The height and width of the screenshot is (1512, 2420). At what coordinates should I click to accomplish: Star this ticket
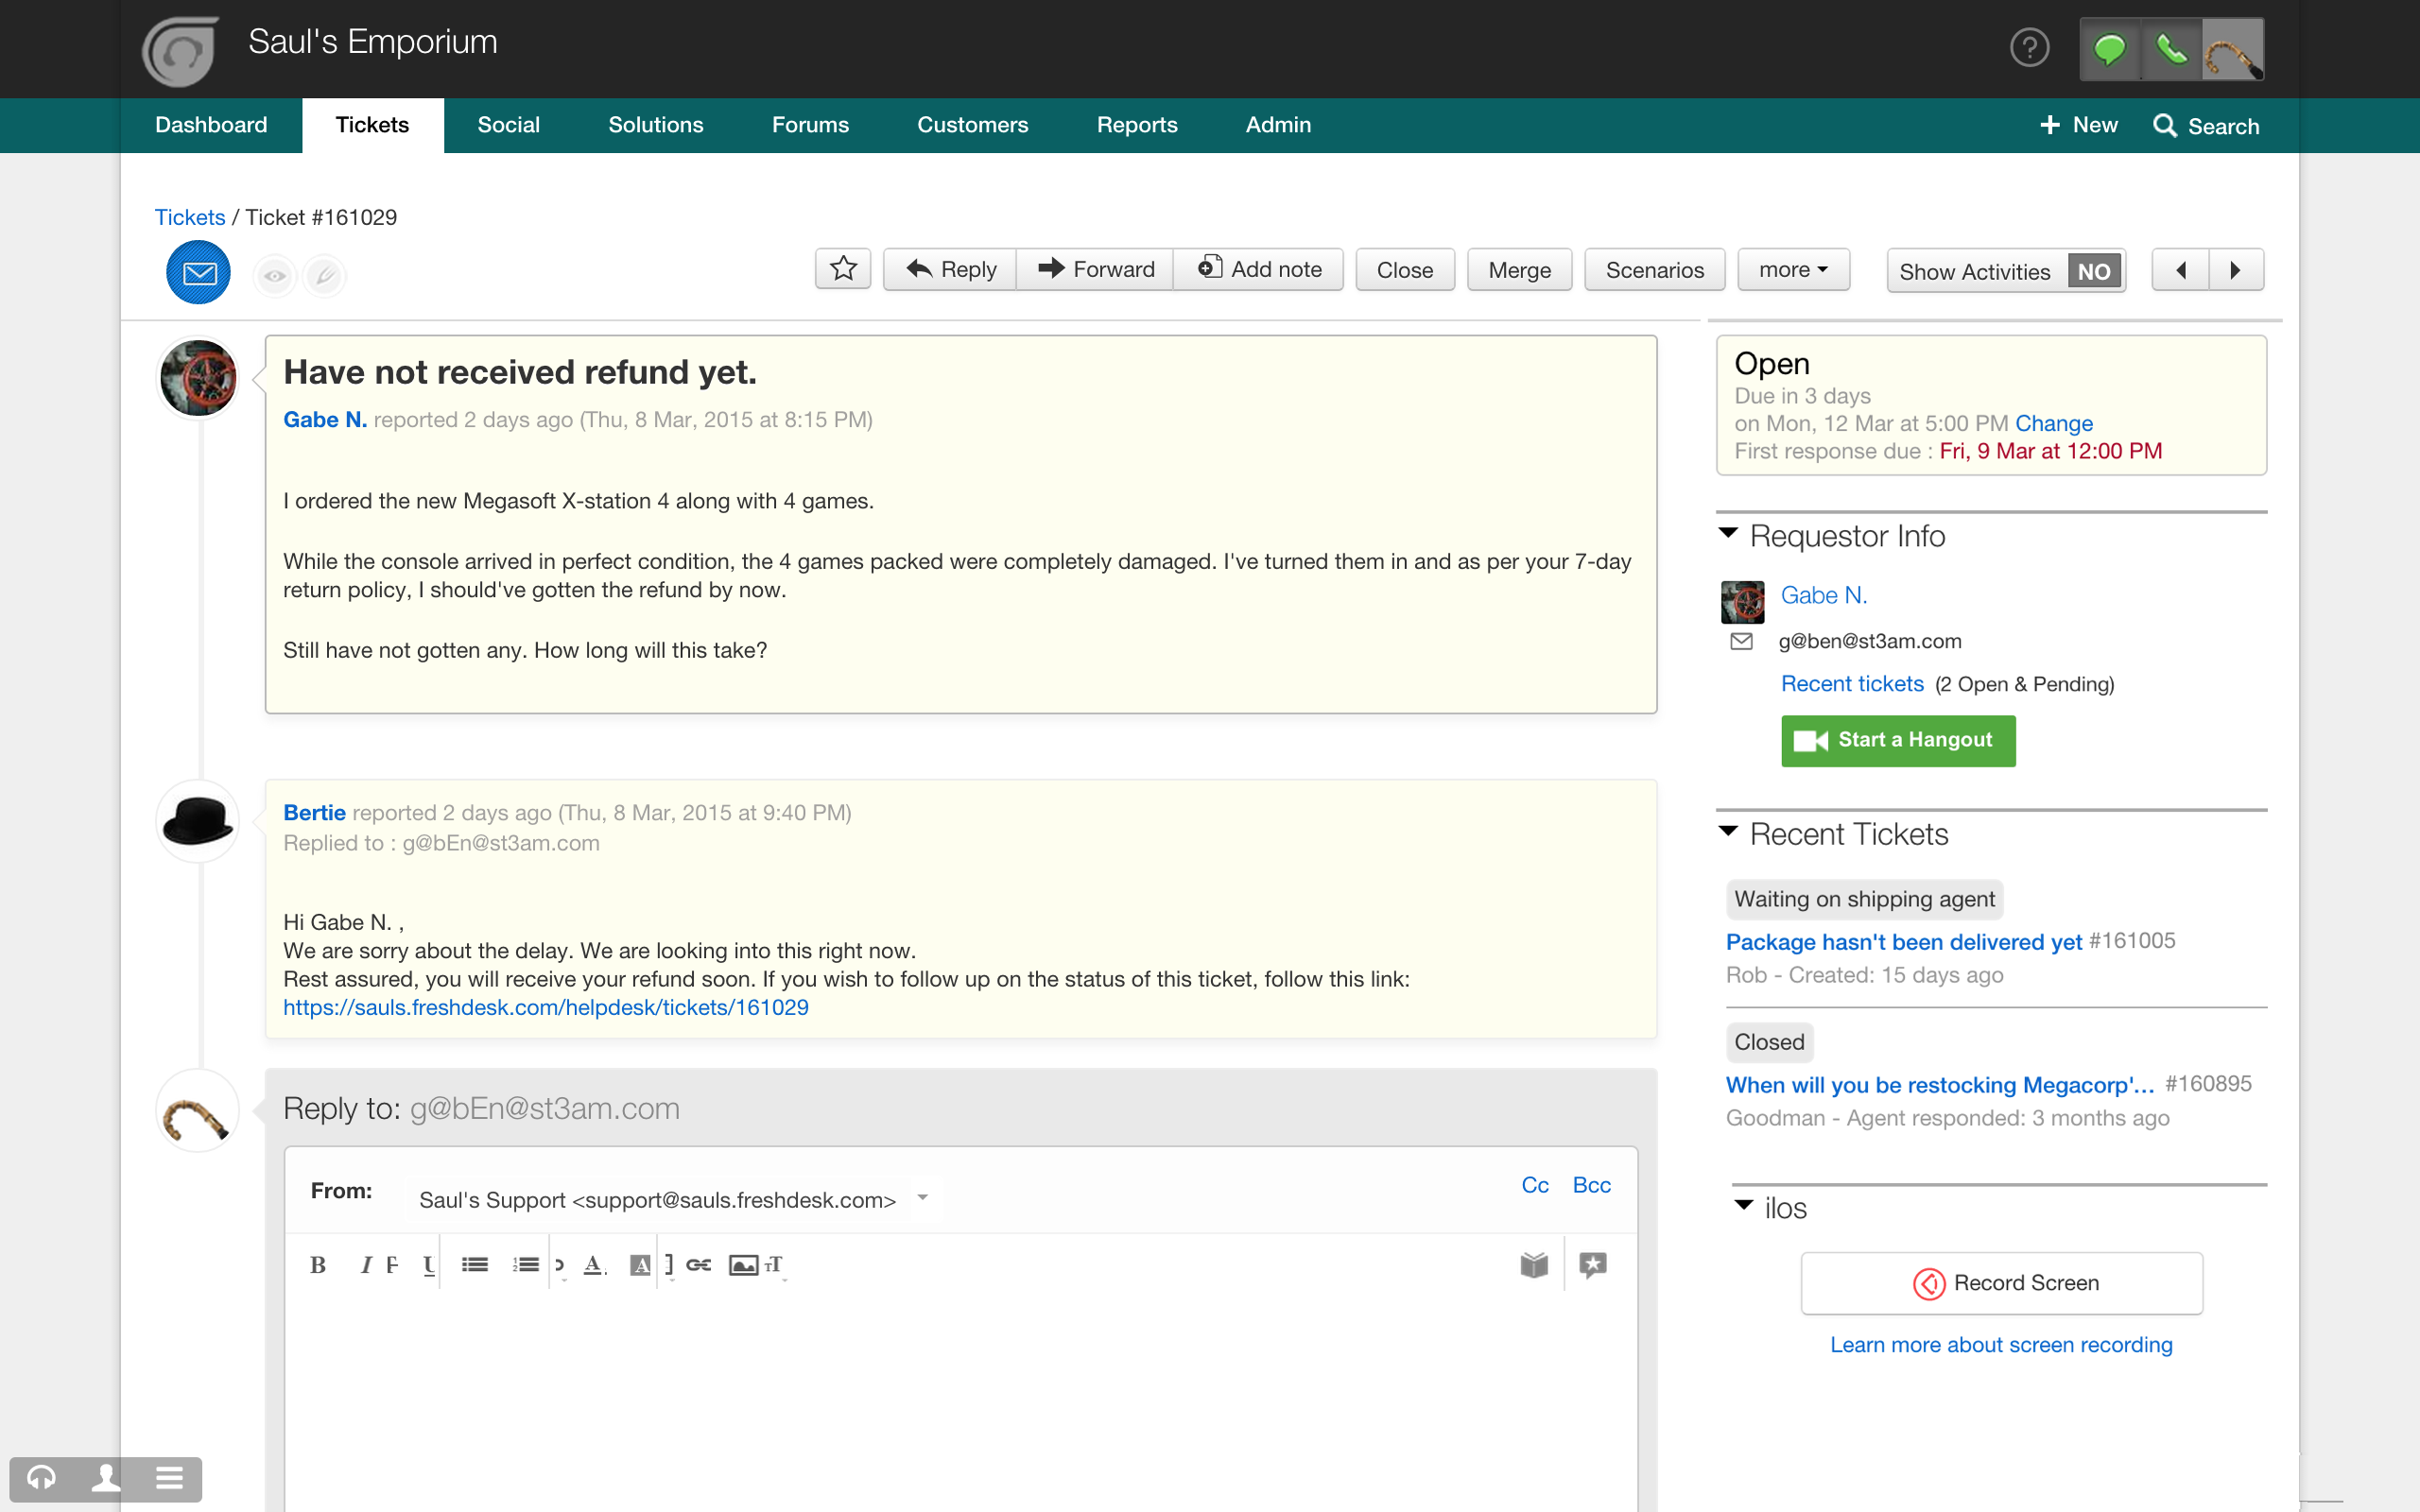pos(843,269)
